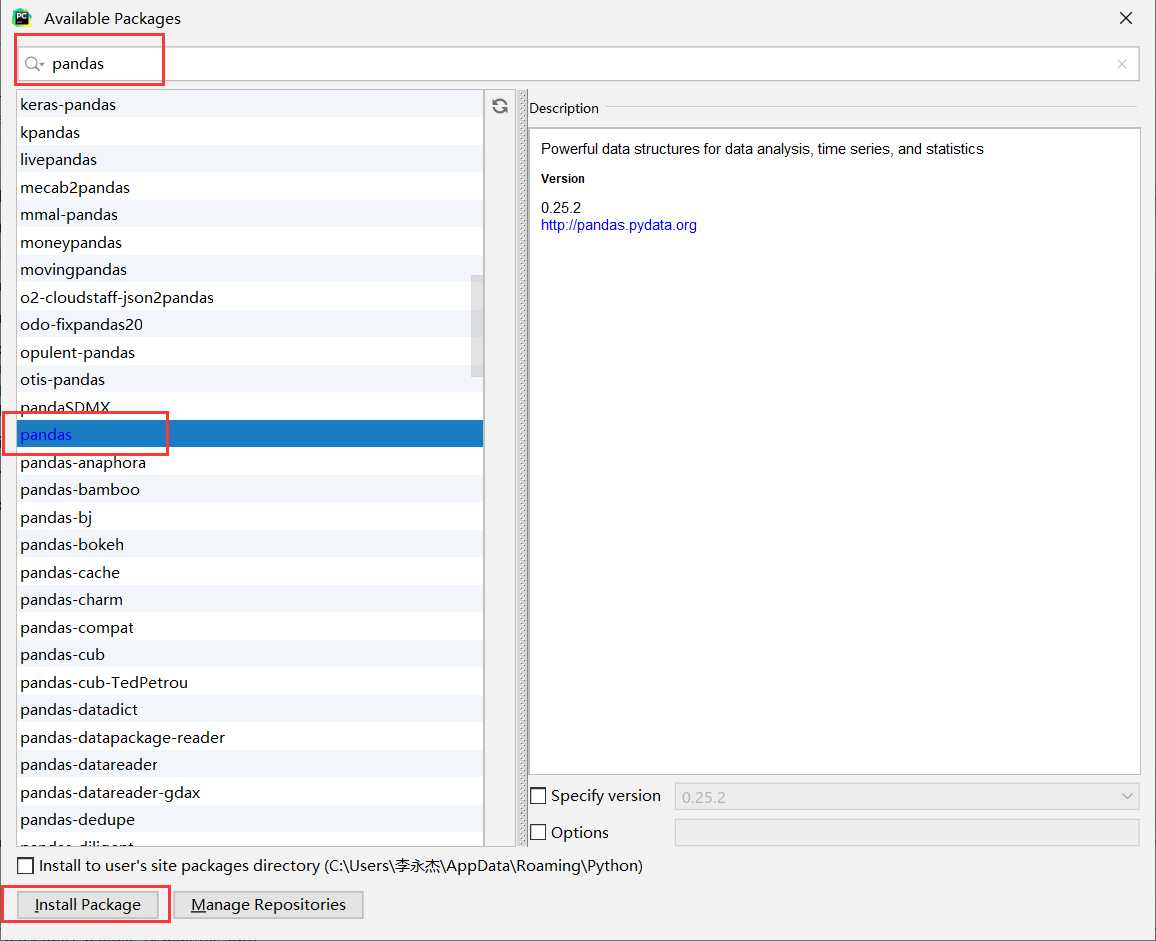Viewport: 1156px width, 941px height.
Task: Click the PyCharm logo in title bar
Action: pyautogui.click(x=22, y=18)
